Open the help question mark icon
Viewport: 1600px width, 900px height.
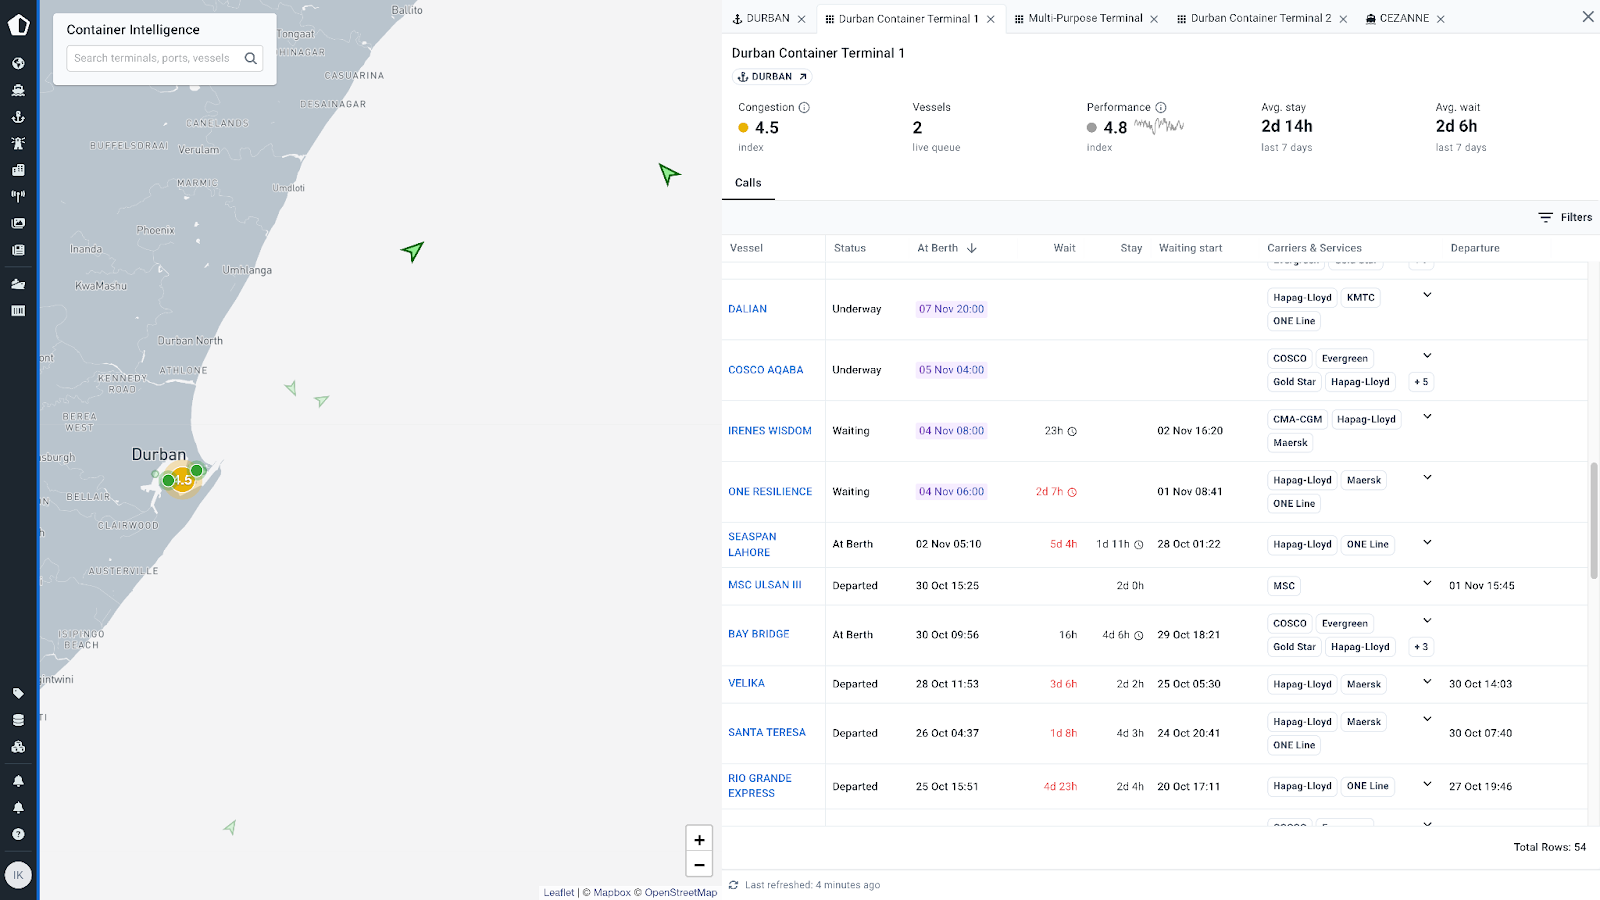[x=18, y=834]
